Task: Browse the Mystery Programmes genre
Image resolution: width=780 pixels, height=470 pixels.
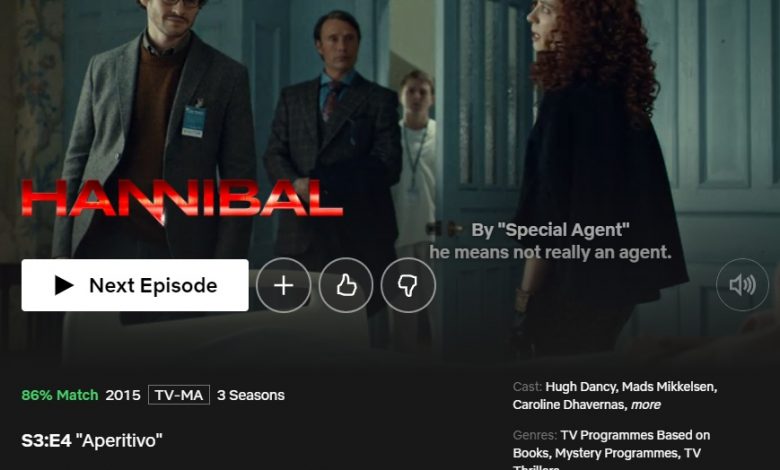Action: tap(617, 454)
